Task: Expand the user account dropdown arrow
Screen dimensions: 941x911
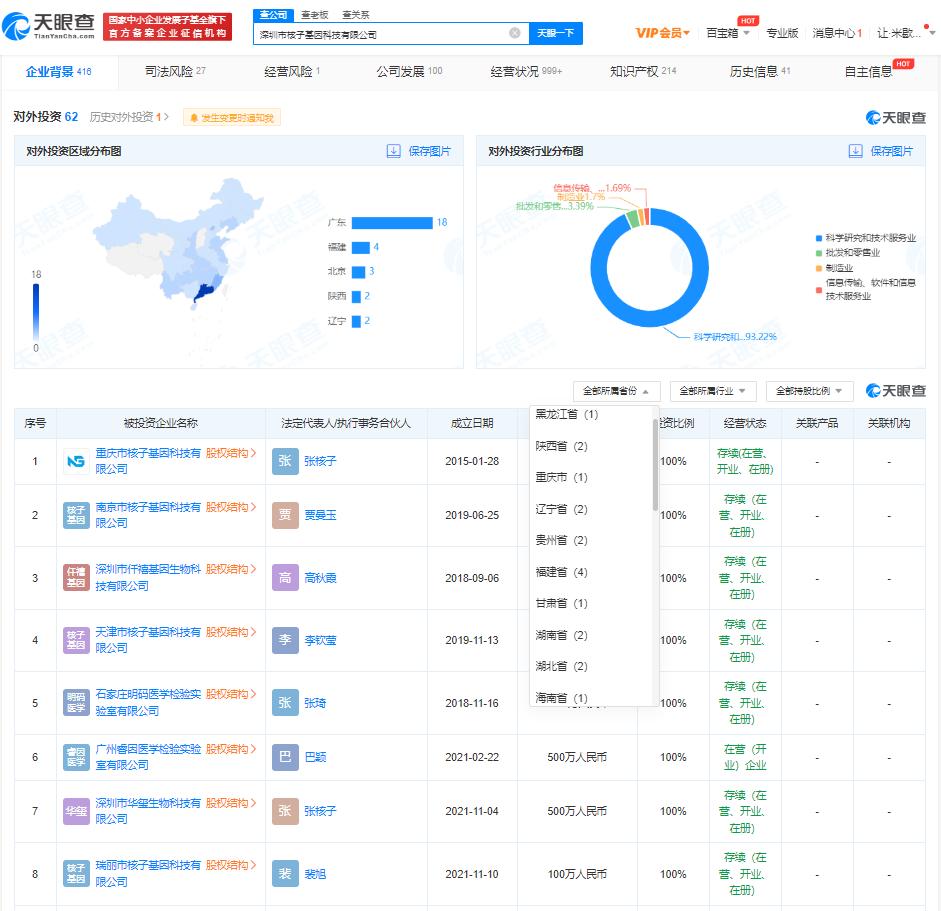Action: (932, 33)
